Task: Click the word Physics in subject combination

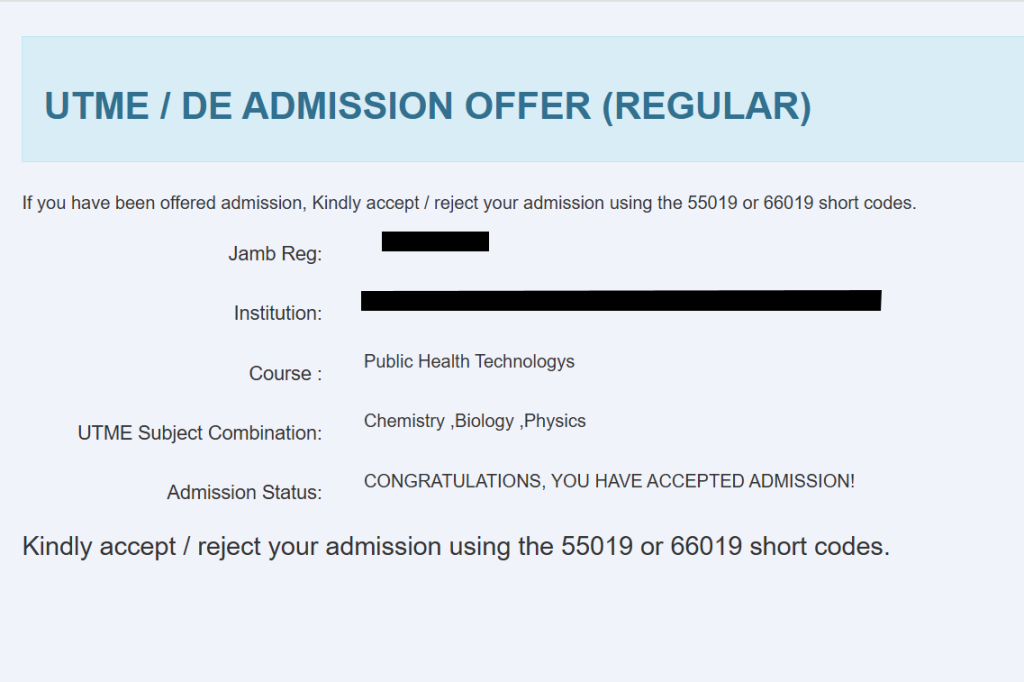Action: [555, 421]
